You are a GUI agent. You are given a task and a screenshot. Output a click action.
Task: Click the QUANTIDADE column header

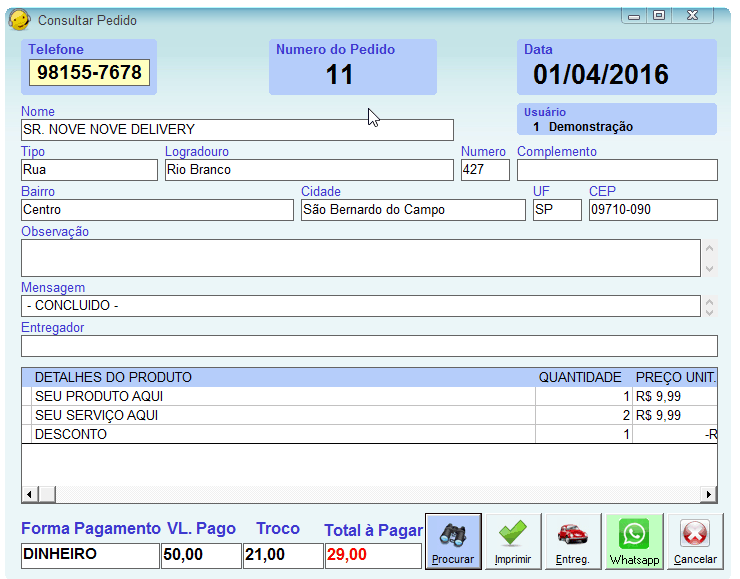(584, 378)
